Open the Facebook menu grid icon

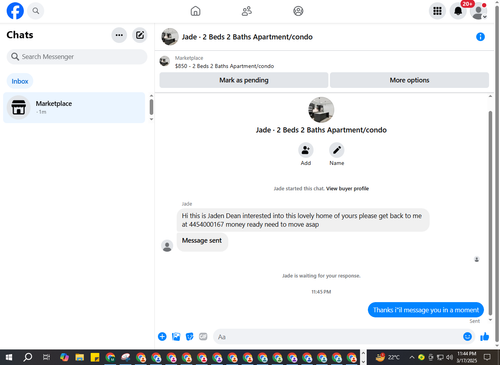tap(437, 11)
